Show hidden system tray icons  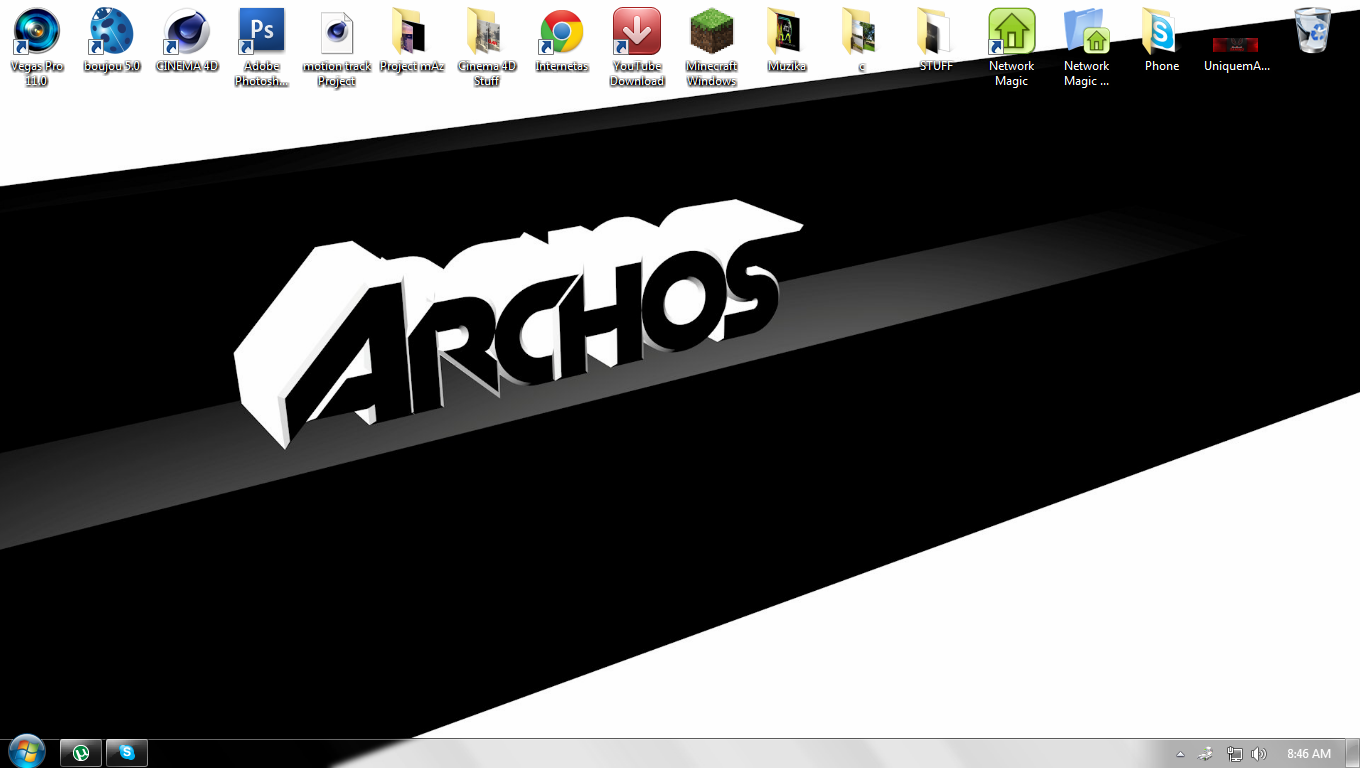tap(1180, 754)
